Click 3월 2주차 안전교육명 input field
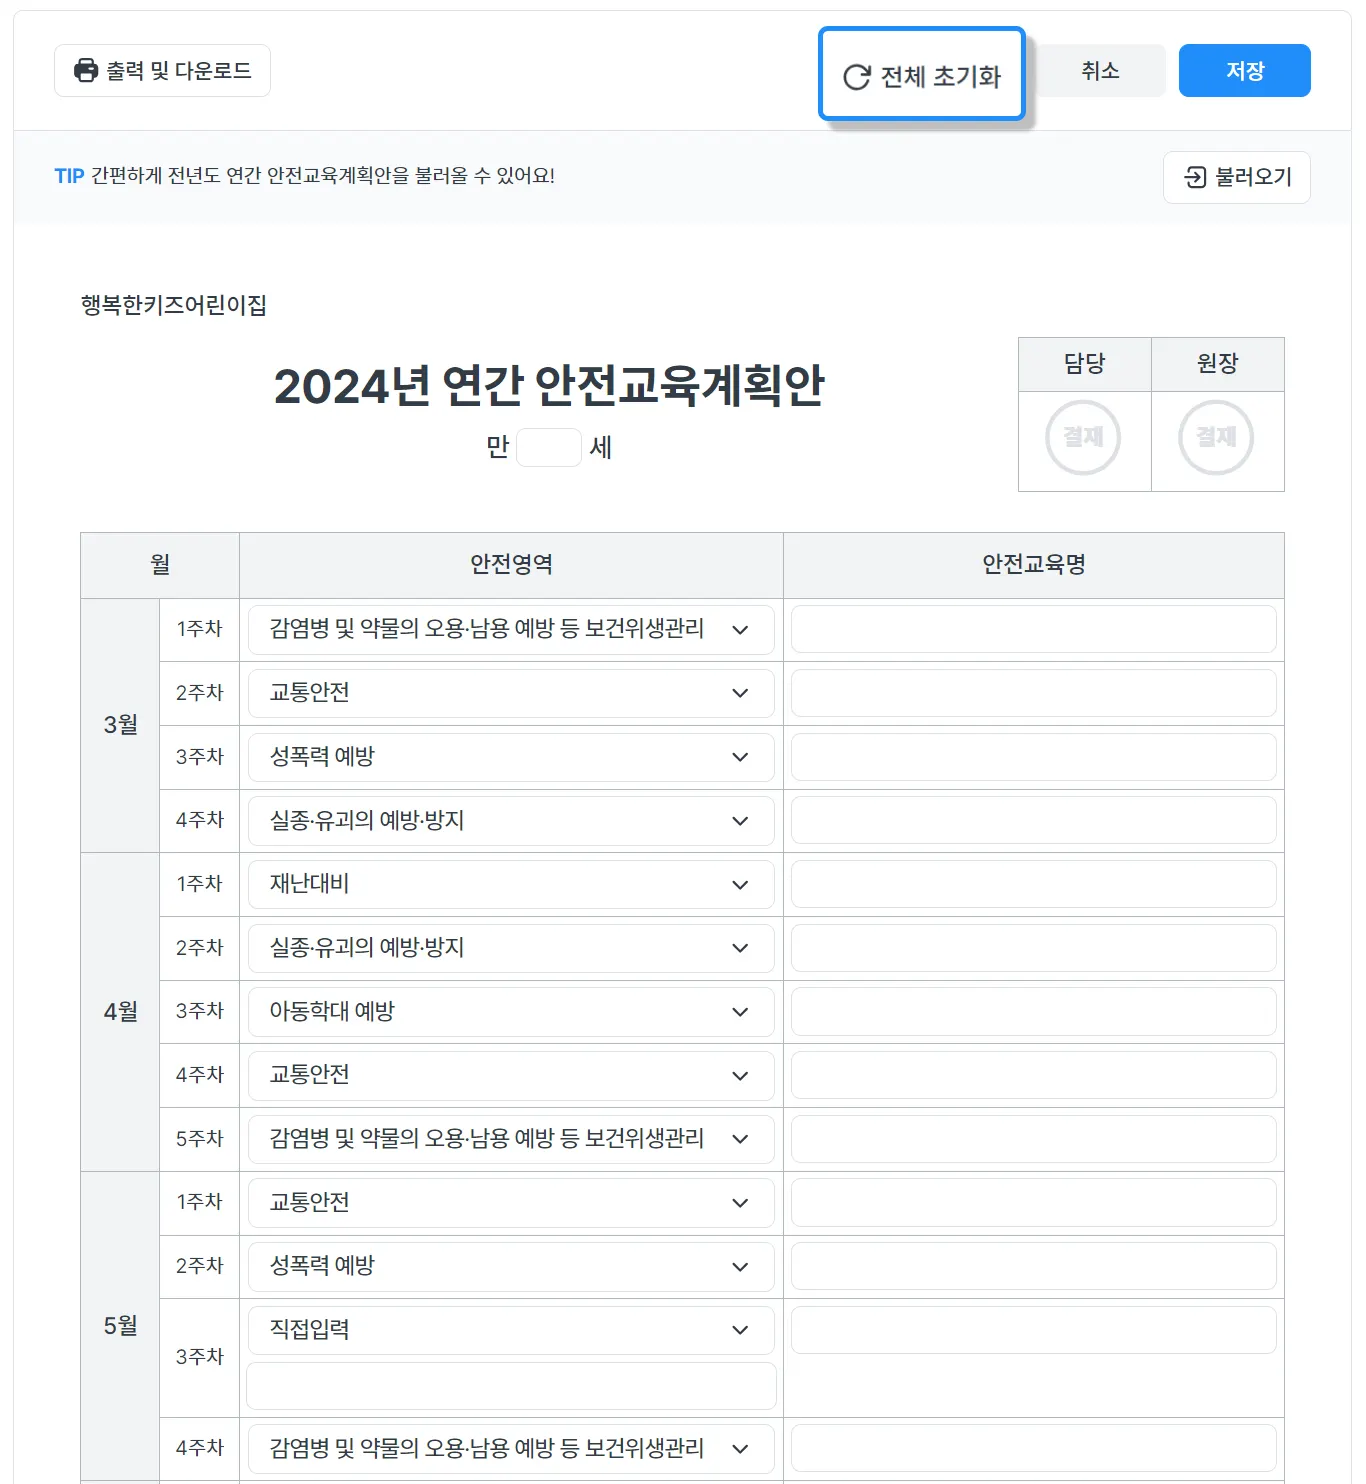This screenshot has width=1366, height=1484. click(1034, 693)
